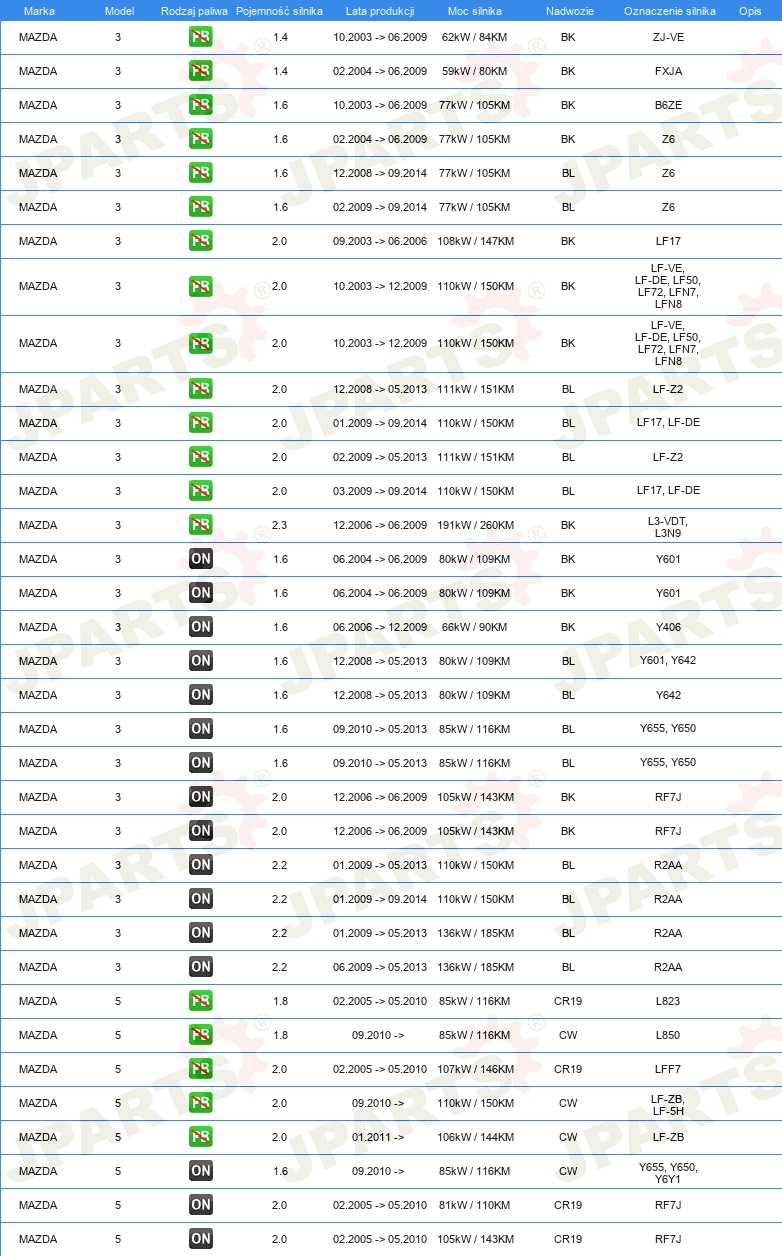Click the PB icon in the 02.2009 Z6 row
The width and height of the screenshot is (782, 1256).
point(201,208)
